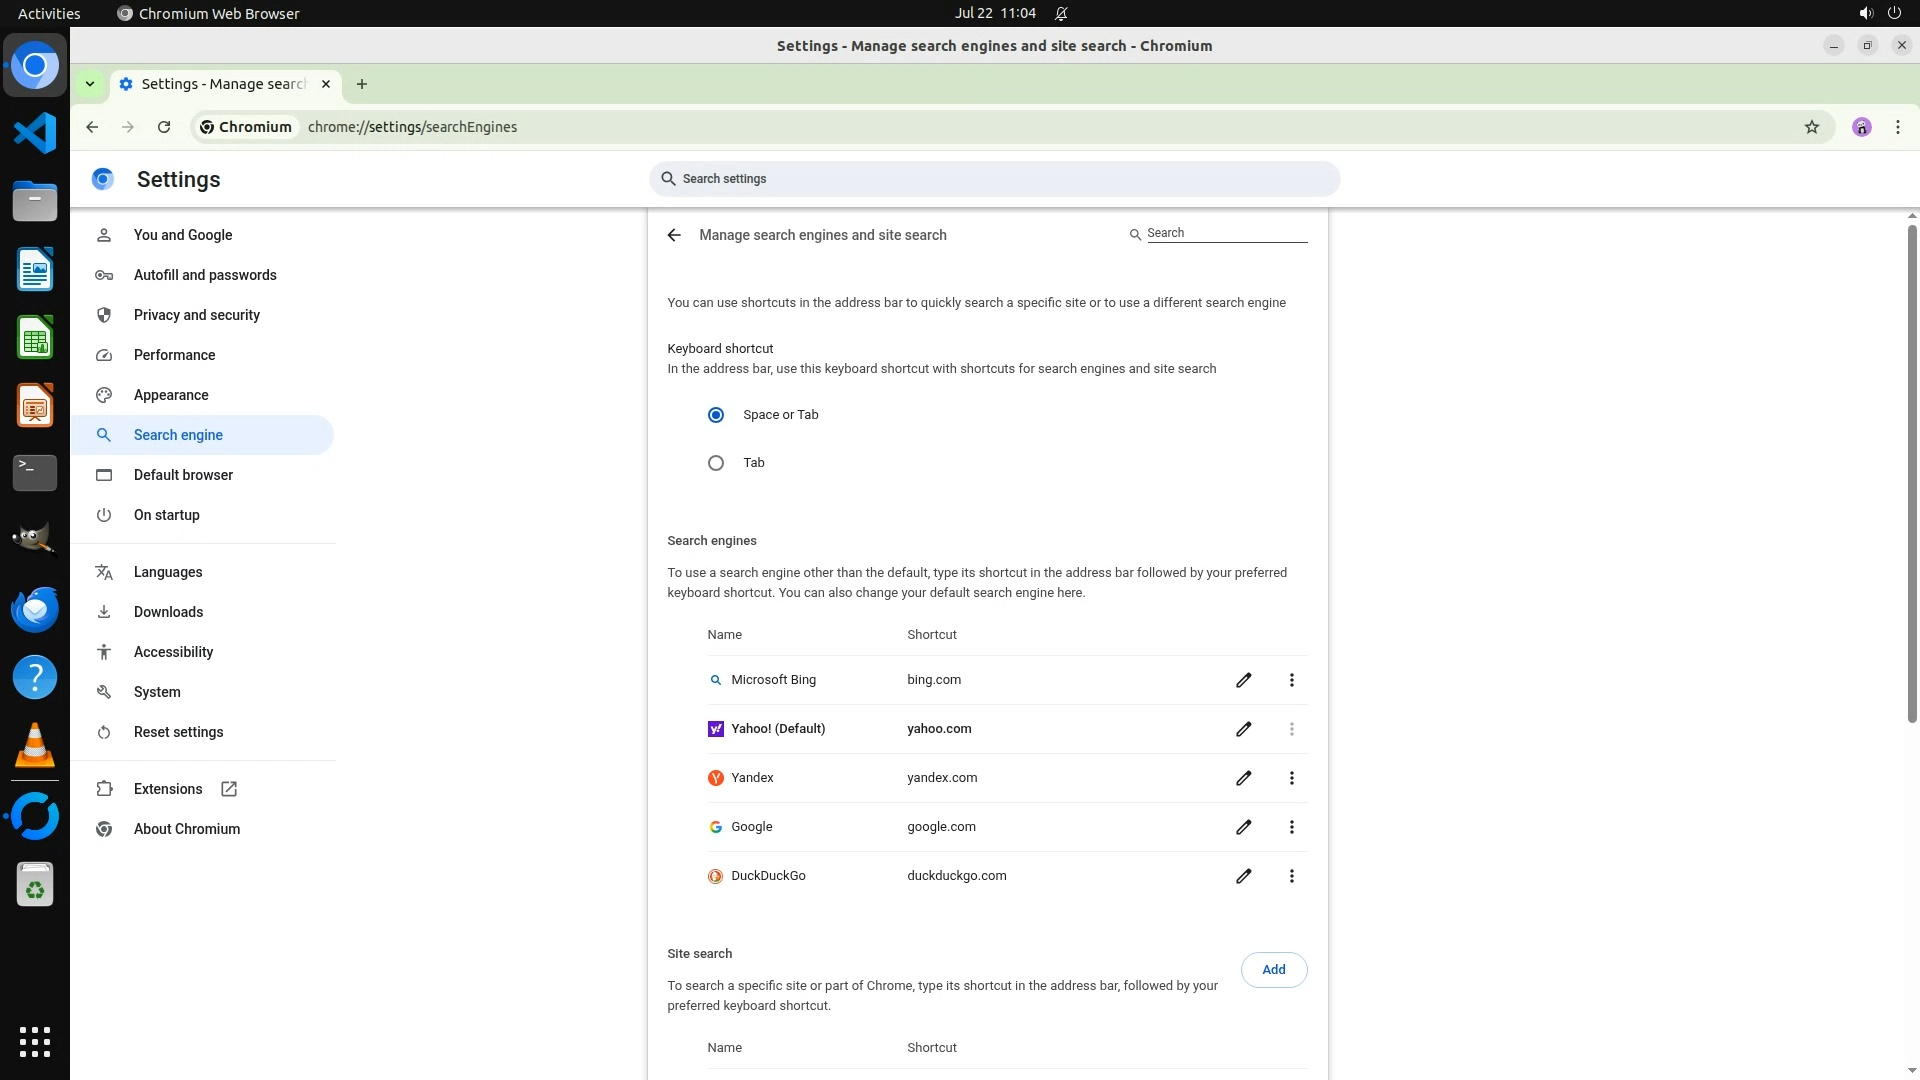This screenshot has height=1080, width=1920.
Task: Click the edit pencil for Yandex
Action: pos(1243,778)
